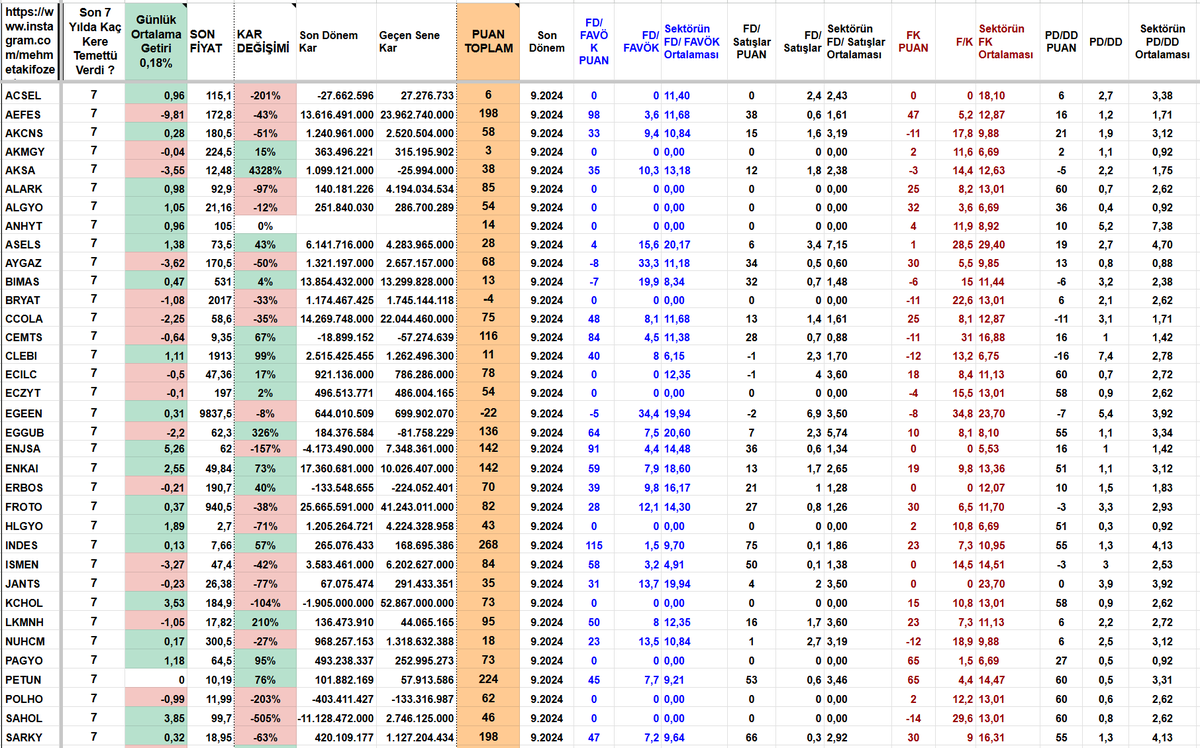Image resolution: width=1200 pixels, height=748 pixels.
Task: Click INDES FD/FAVÖK puan cell showing 115
Action: [594, 545]
